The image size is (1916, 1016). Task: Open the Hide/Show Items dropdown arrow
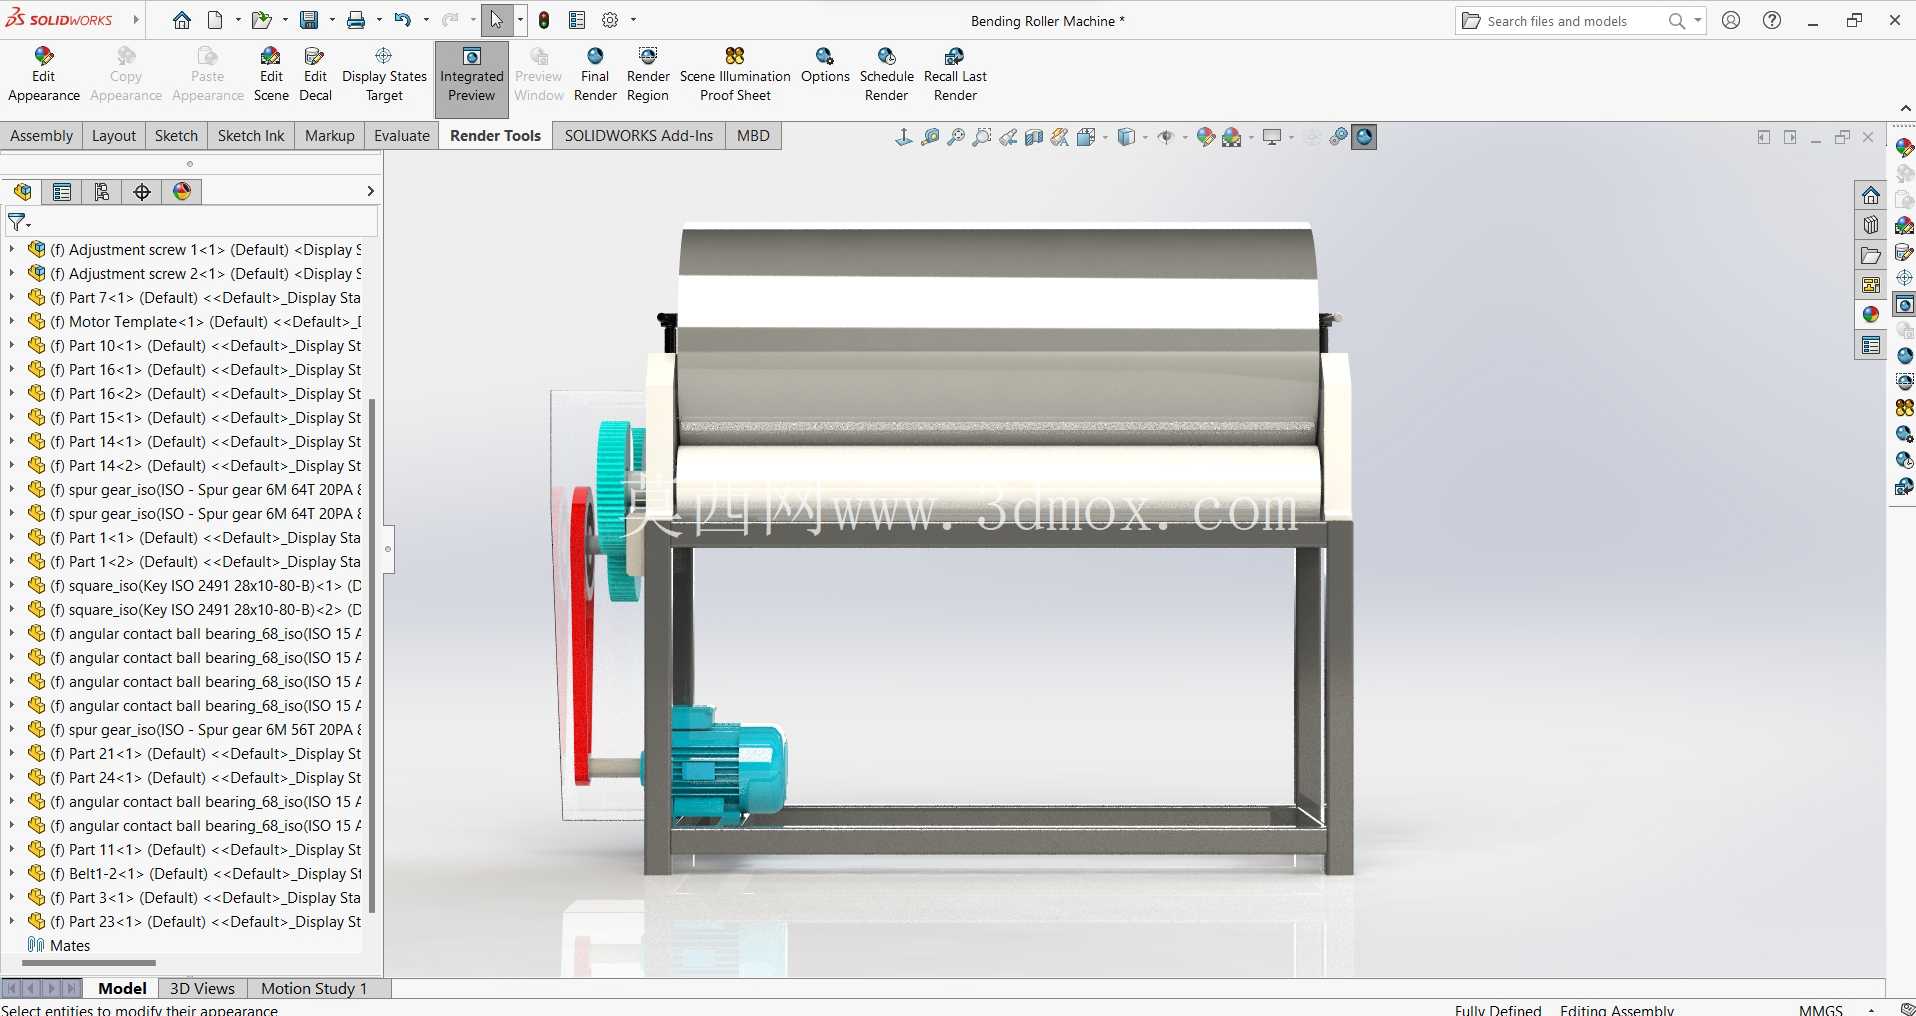(1185, 137)
